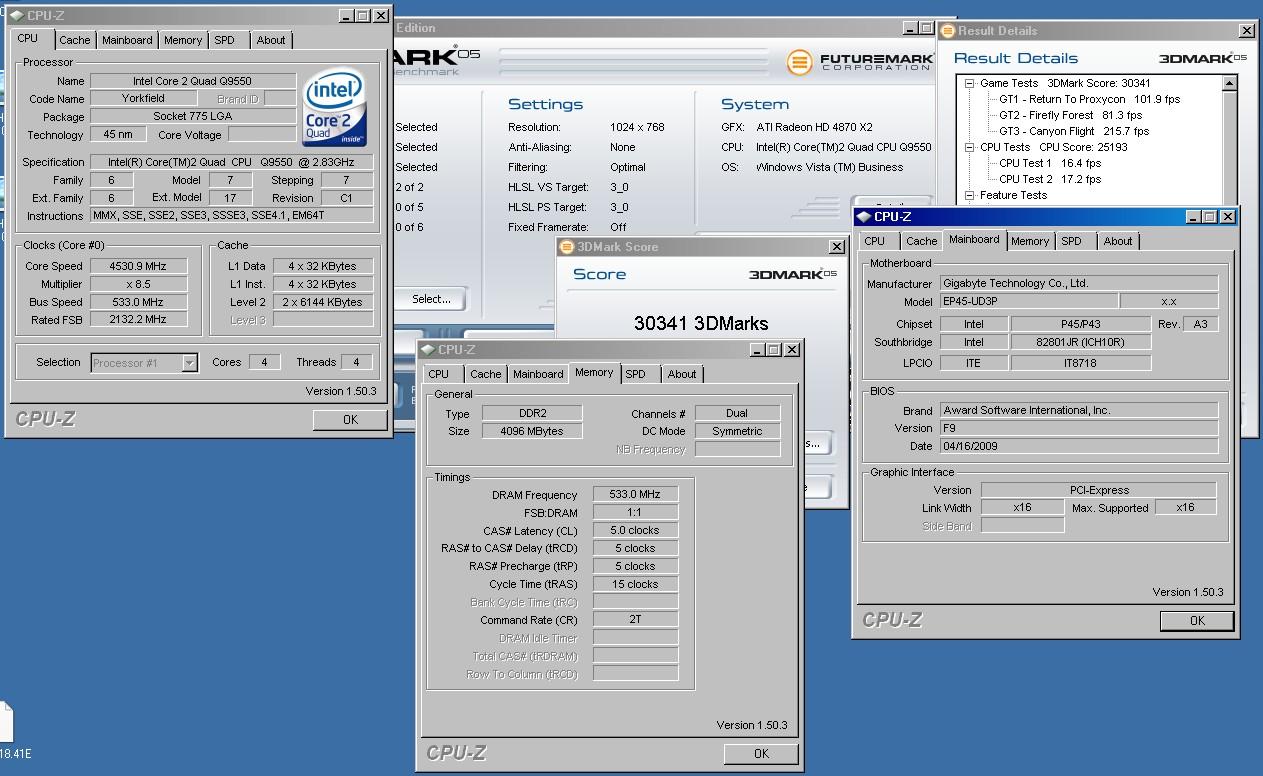Open Memory tab in top-left CPU-Z window
Screen dimensions: 1263x776
point(183,40)
